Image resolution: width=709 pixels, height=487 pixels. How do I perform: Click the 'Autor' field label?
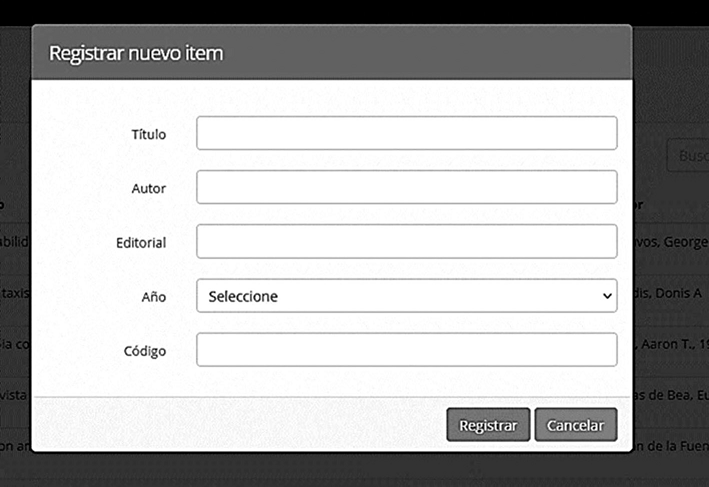(x=148, y=188)
